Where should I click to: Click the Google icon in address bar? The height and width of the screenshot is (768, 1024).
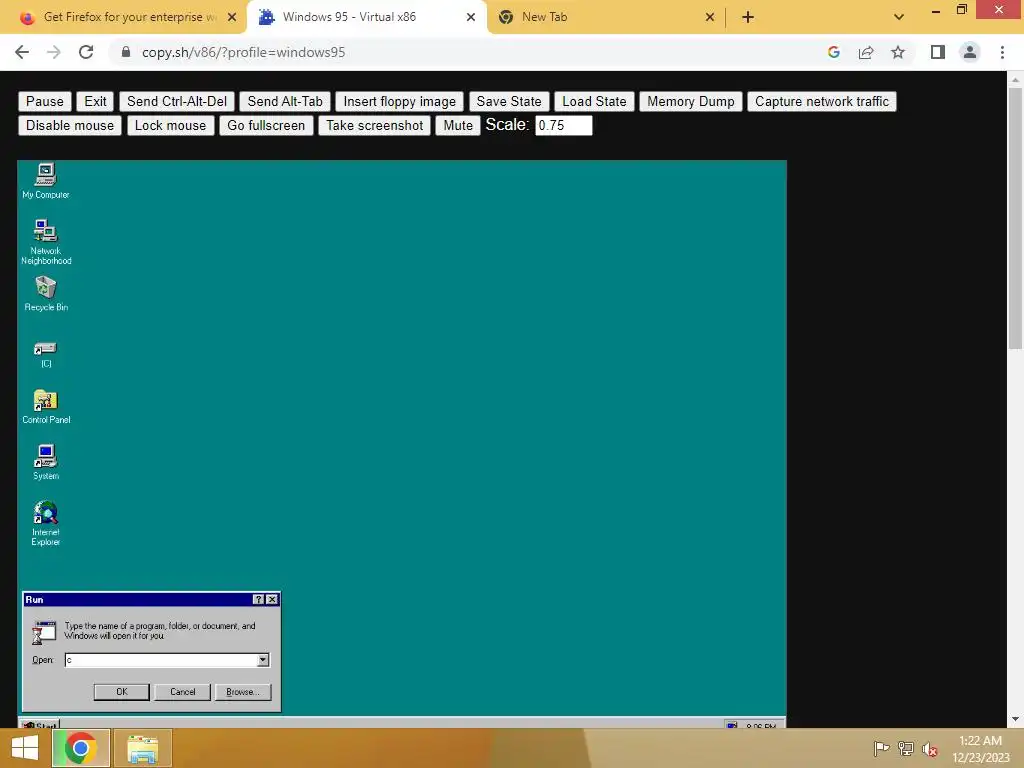834,52
